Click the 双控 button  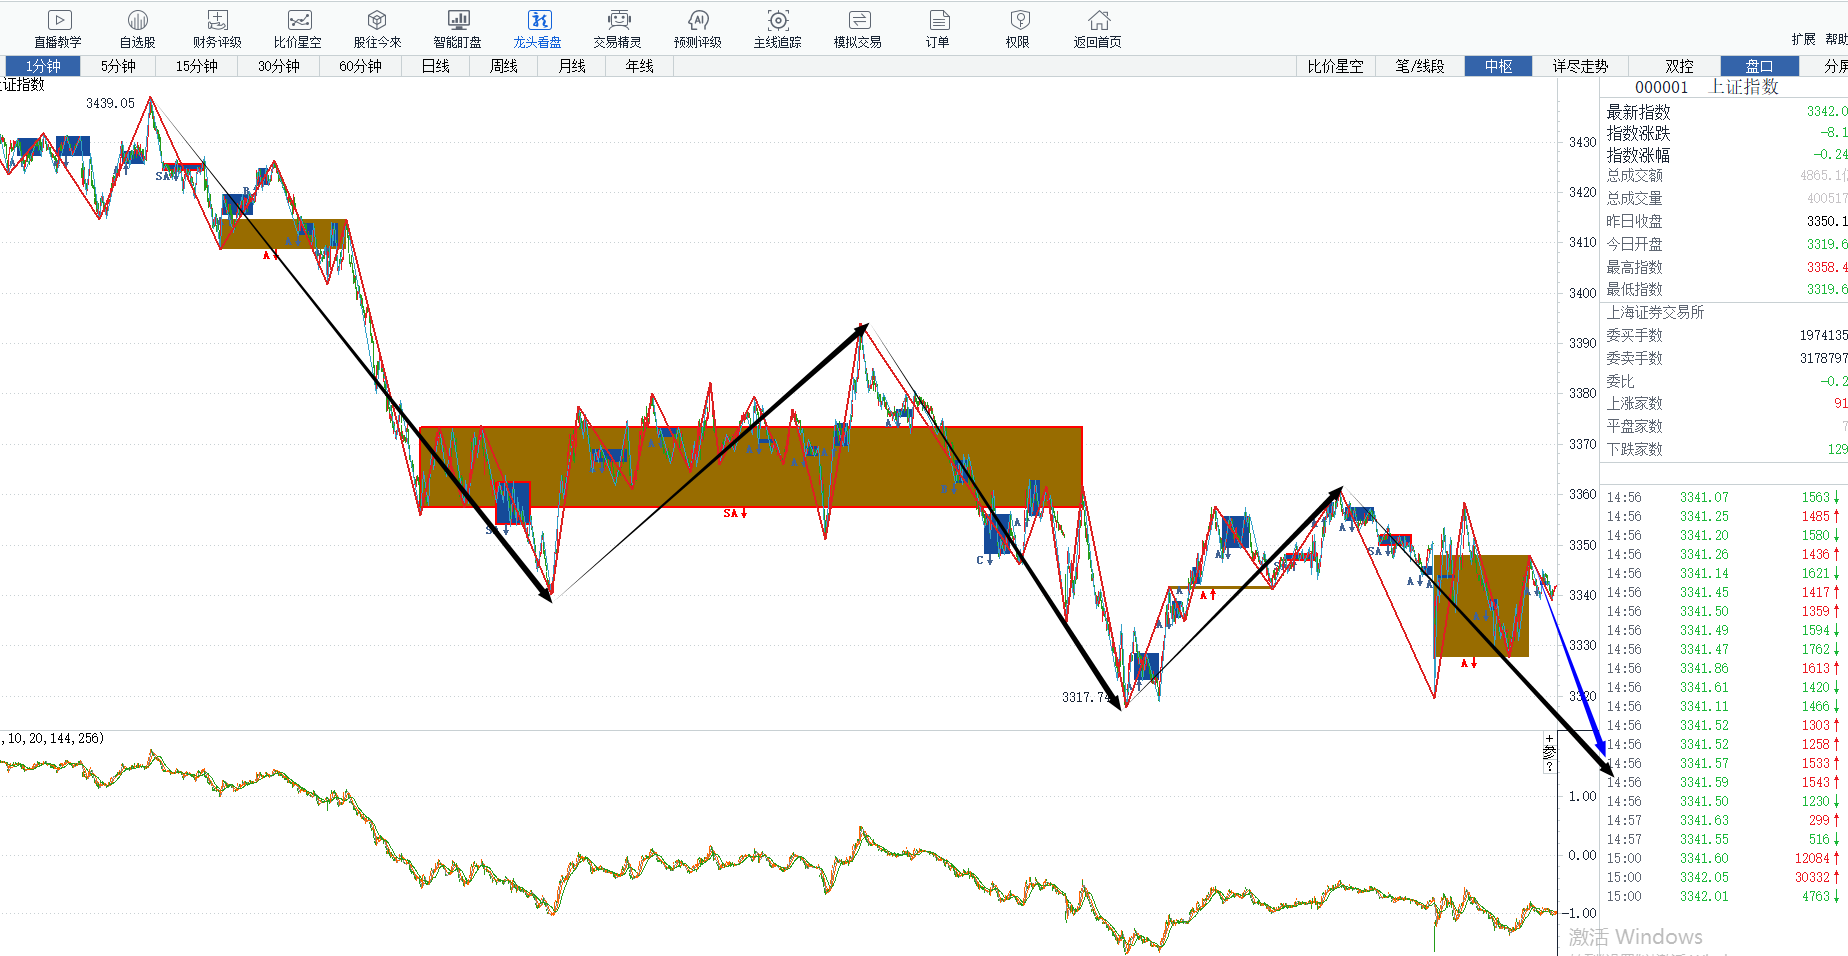tap(1679, 66)
